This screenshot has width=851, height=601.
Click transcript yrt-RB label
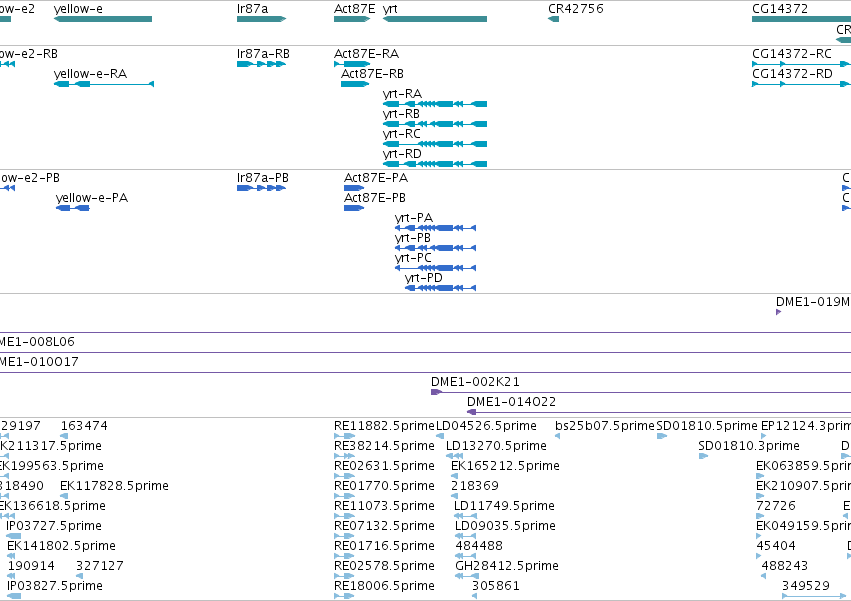[x=401, y=114]
